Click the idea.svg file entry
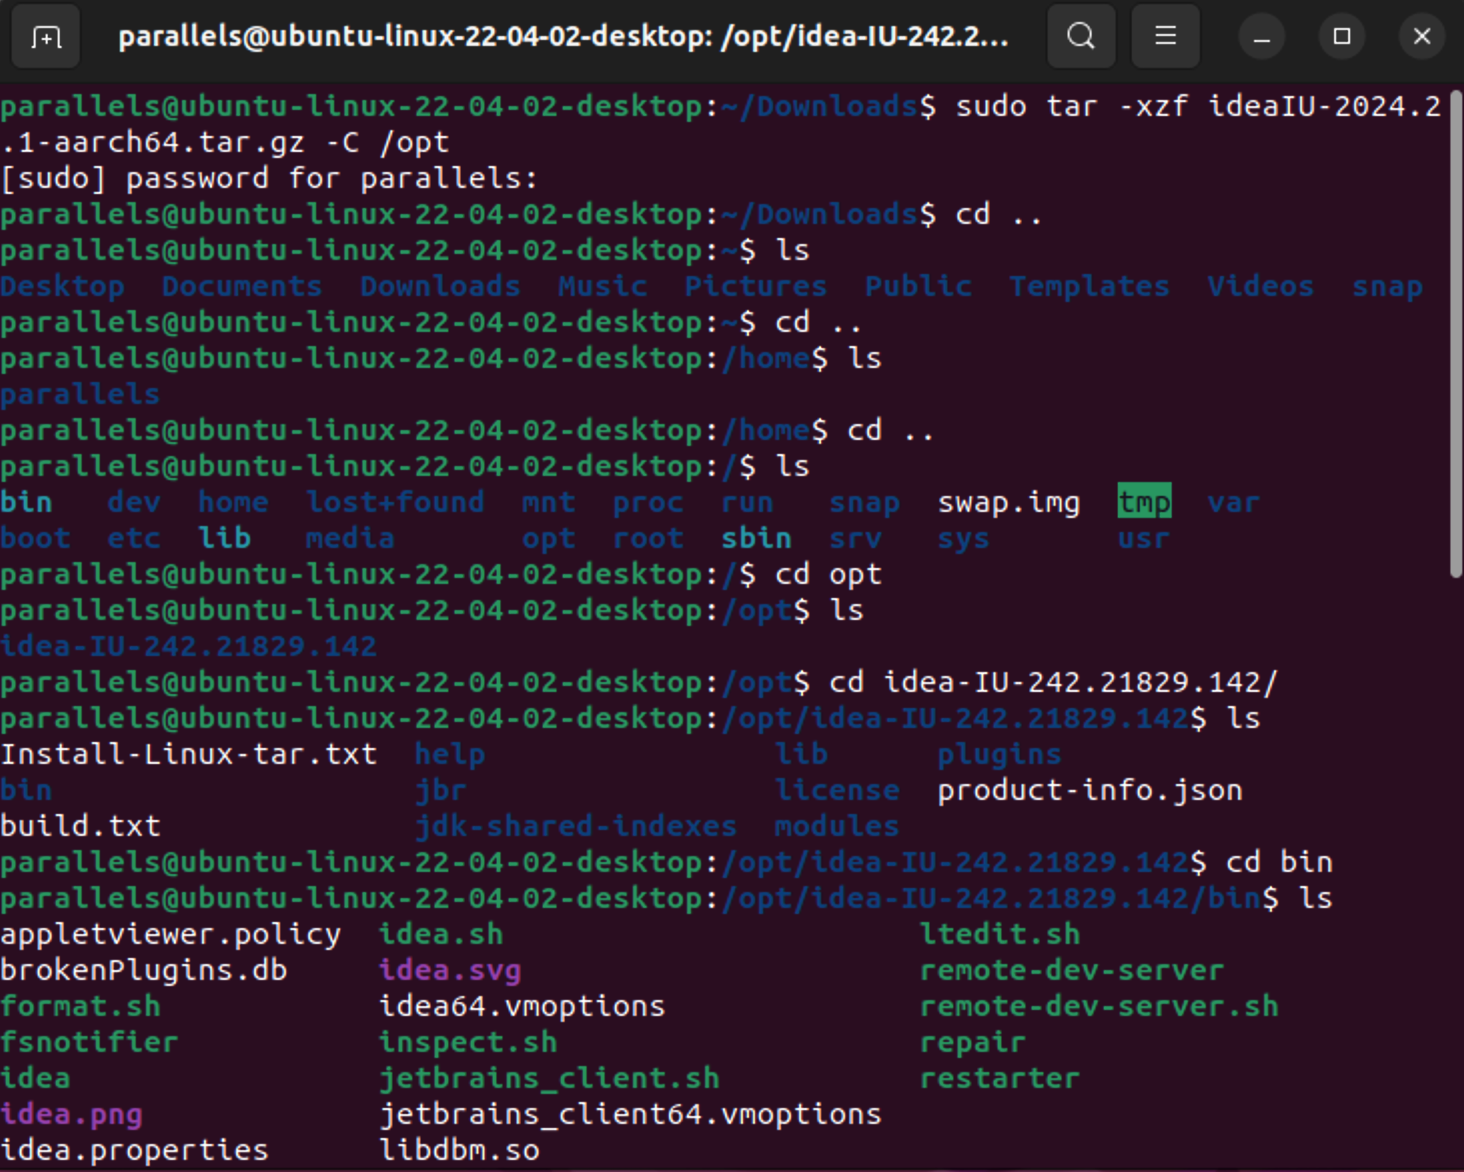The height and width of the screenshot is (1172, 1464). 449,969
